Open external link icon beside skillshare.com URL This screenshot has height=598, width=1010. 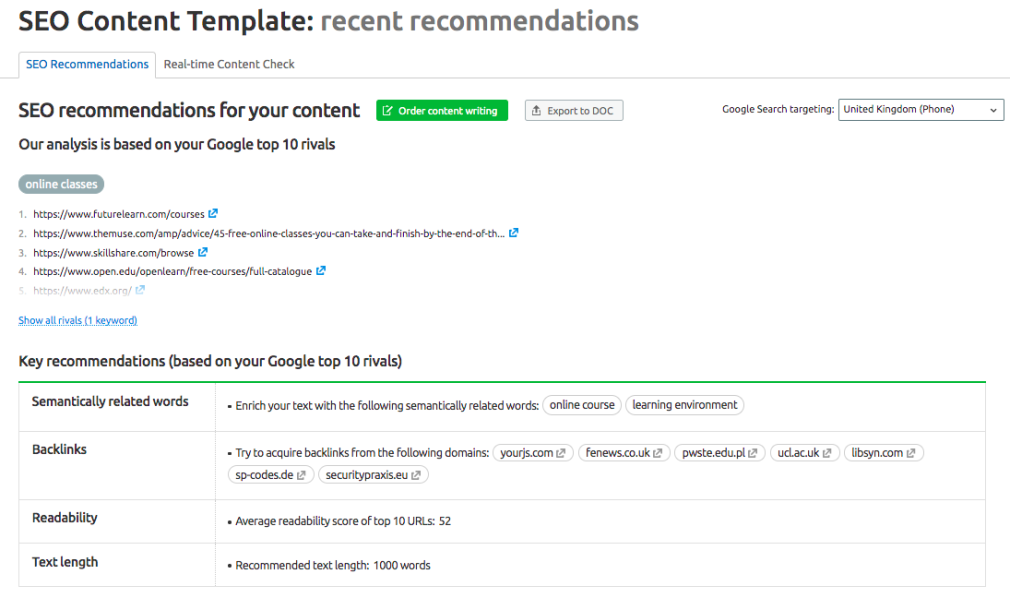coord(203,253)
